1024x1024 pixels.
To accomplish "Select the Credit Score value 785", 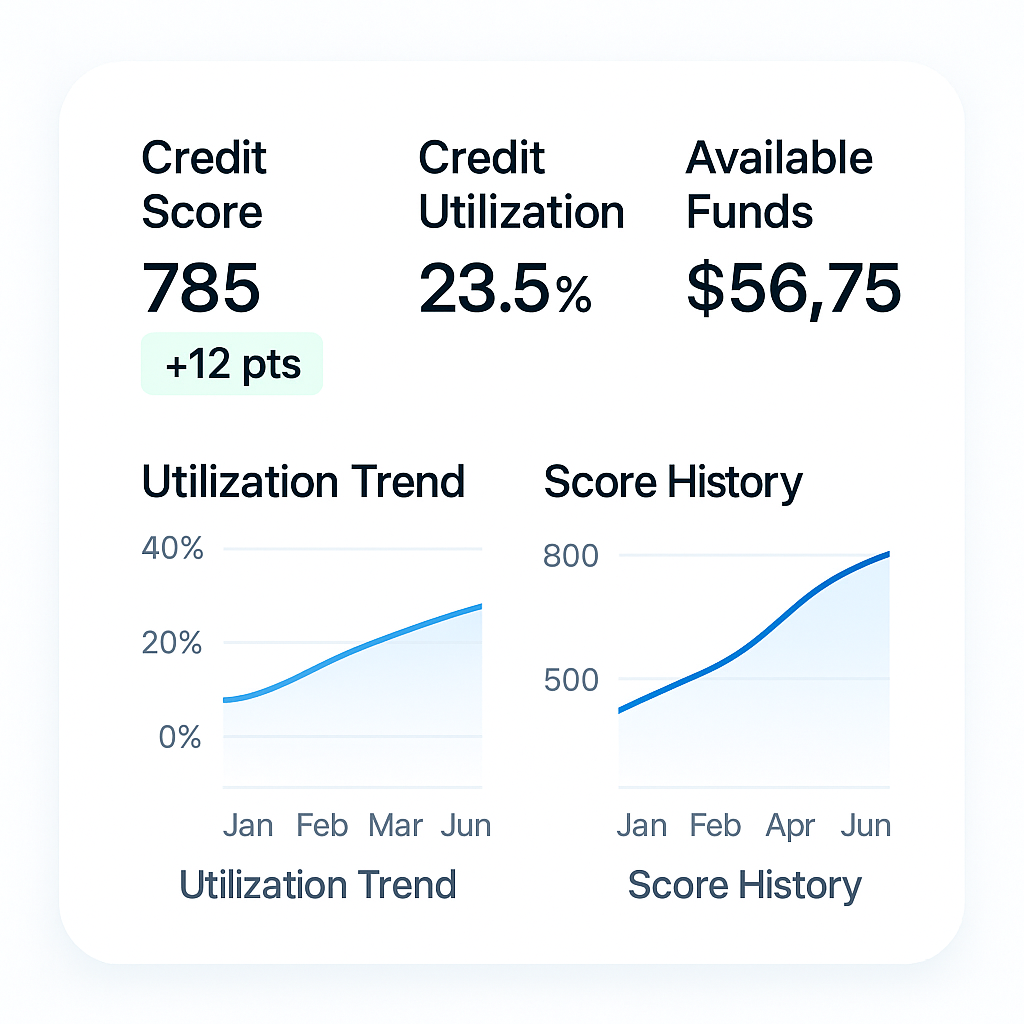I will pyautogui.click(x=201, y=288).
